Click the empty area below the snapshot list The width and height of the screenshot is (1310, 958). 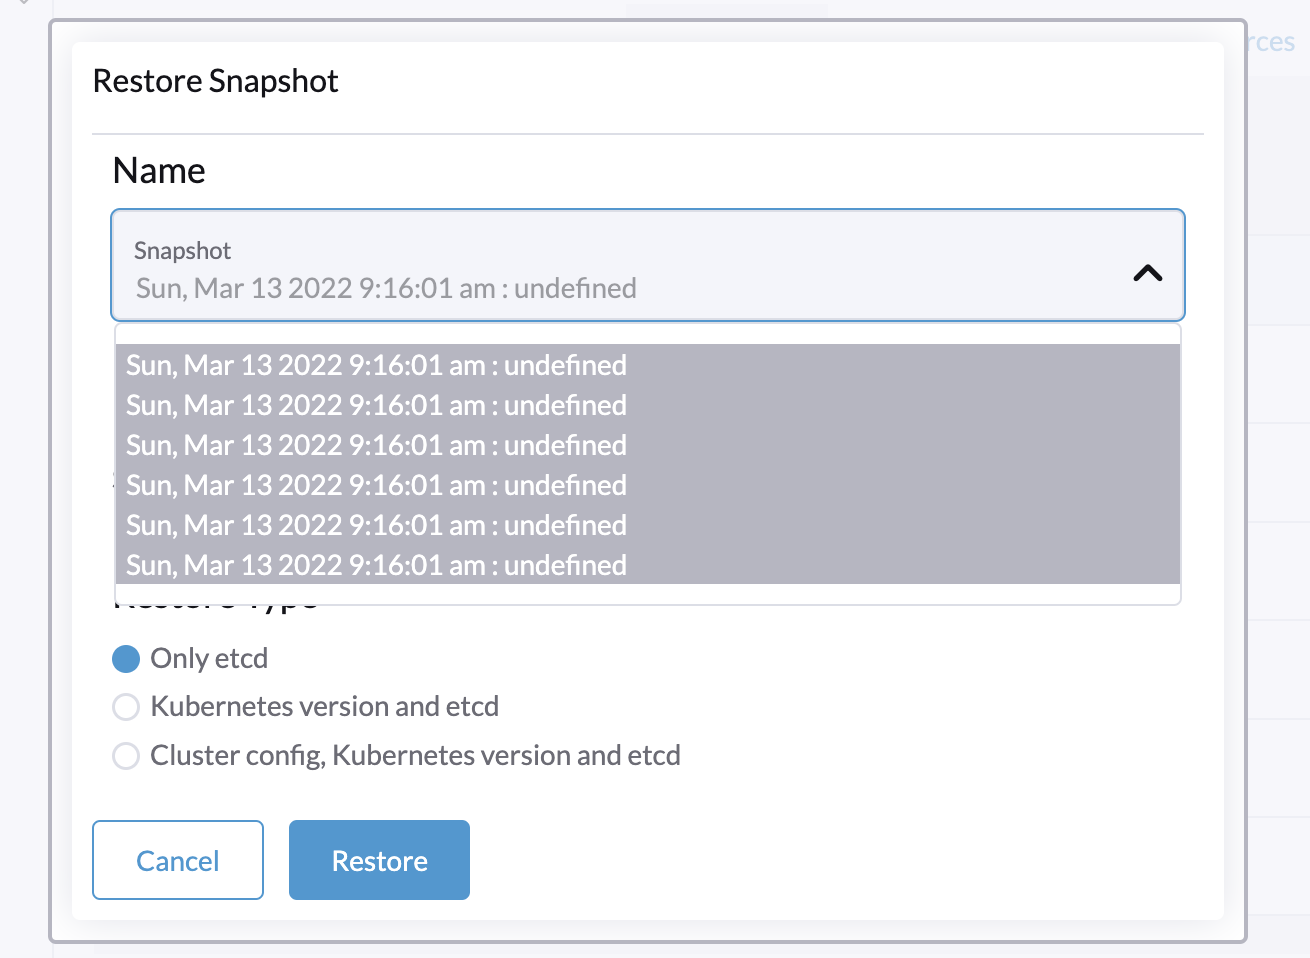pos(647,593)
